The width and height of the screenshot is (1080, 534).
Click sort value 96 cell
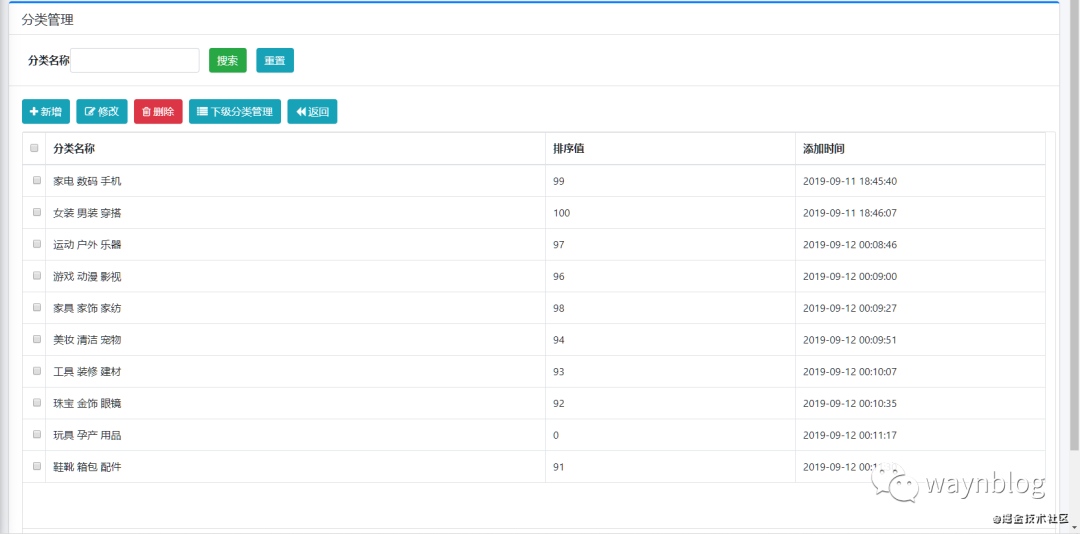[x=670, y=276]
